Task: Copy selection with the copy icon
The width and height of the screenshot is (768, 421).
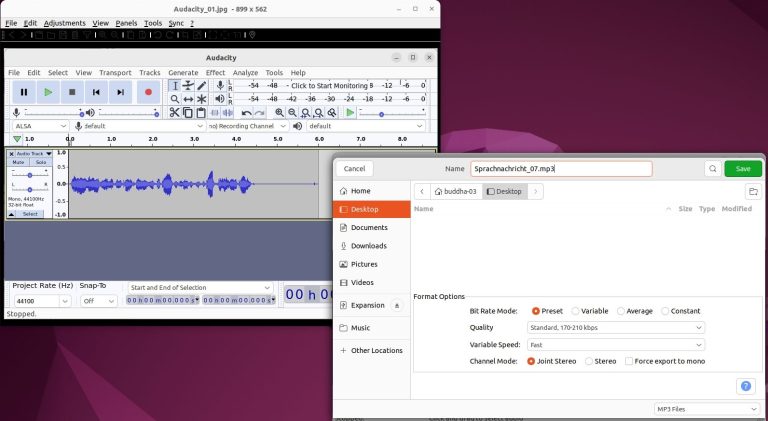Action: (x=188, y=113)
